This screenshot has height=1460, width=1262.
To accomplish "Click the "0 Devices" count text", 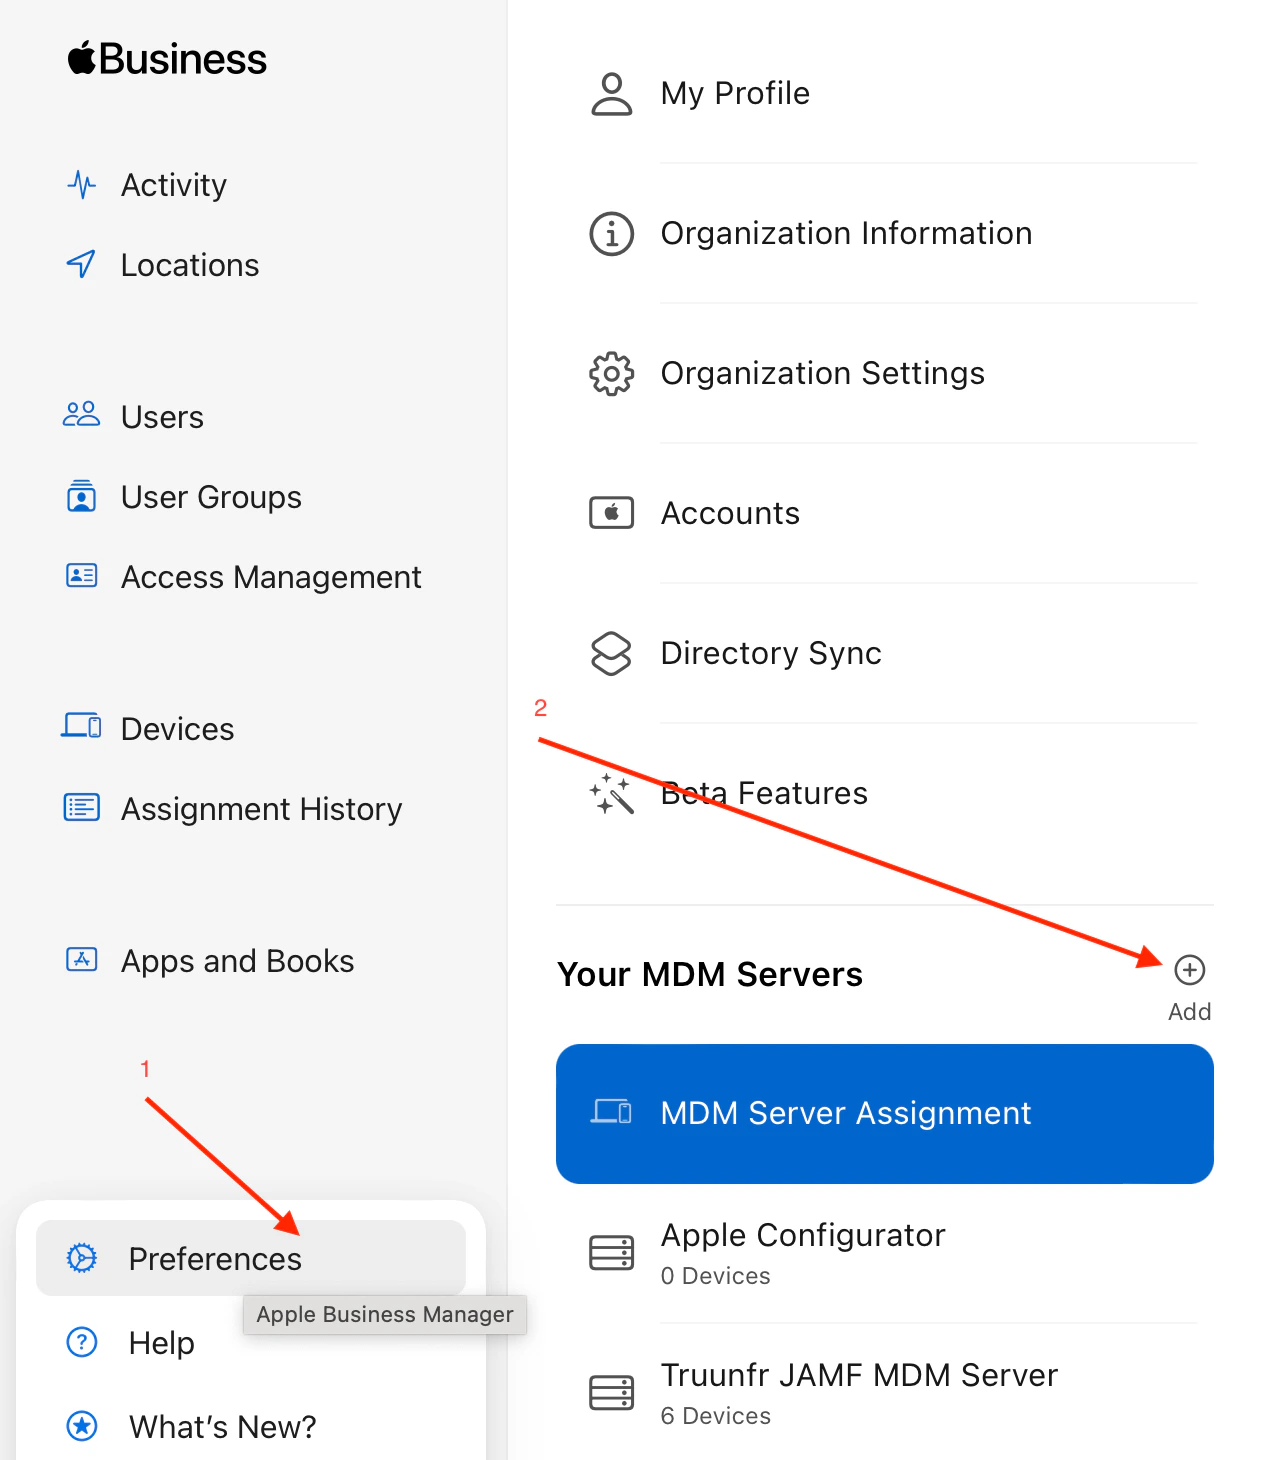I will click(715, 1276).
